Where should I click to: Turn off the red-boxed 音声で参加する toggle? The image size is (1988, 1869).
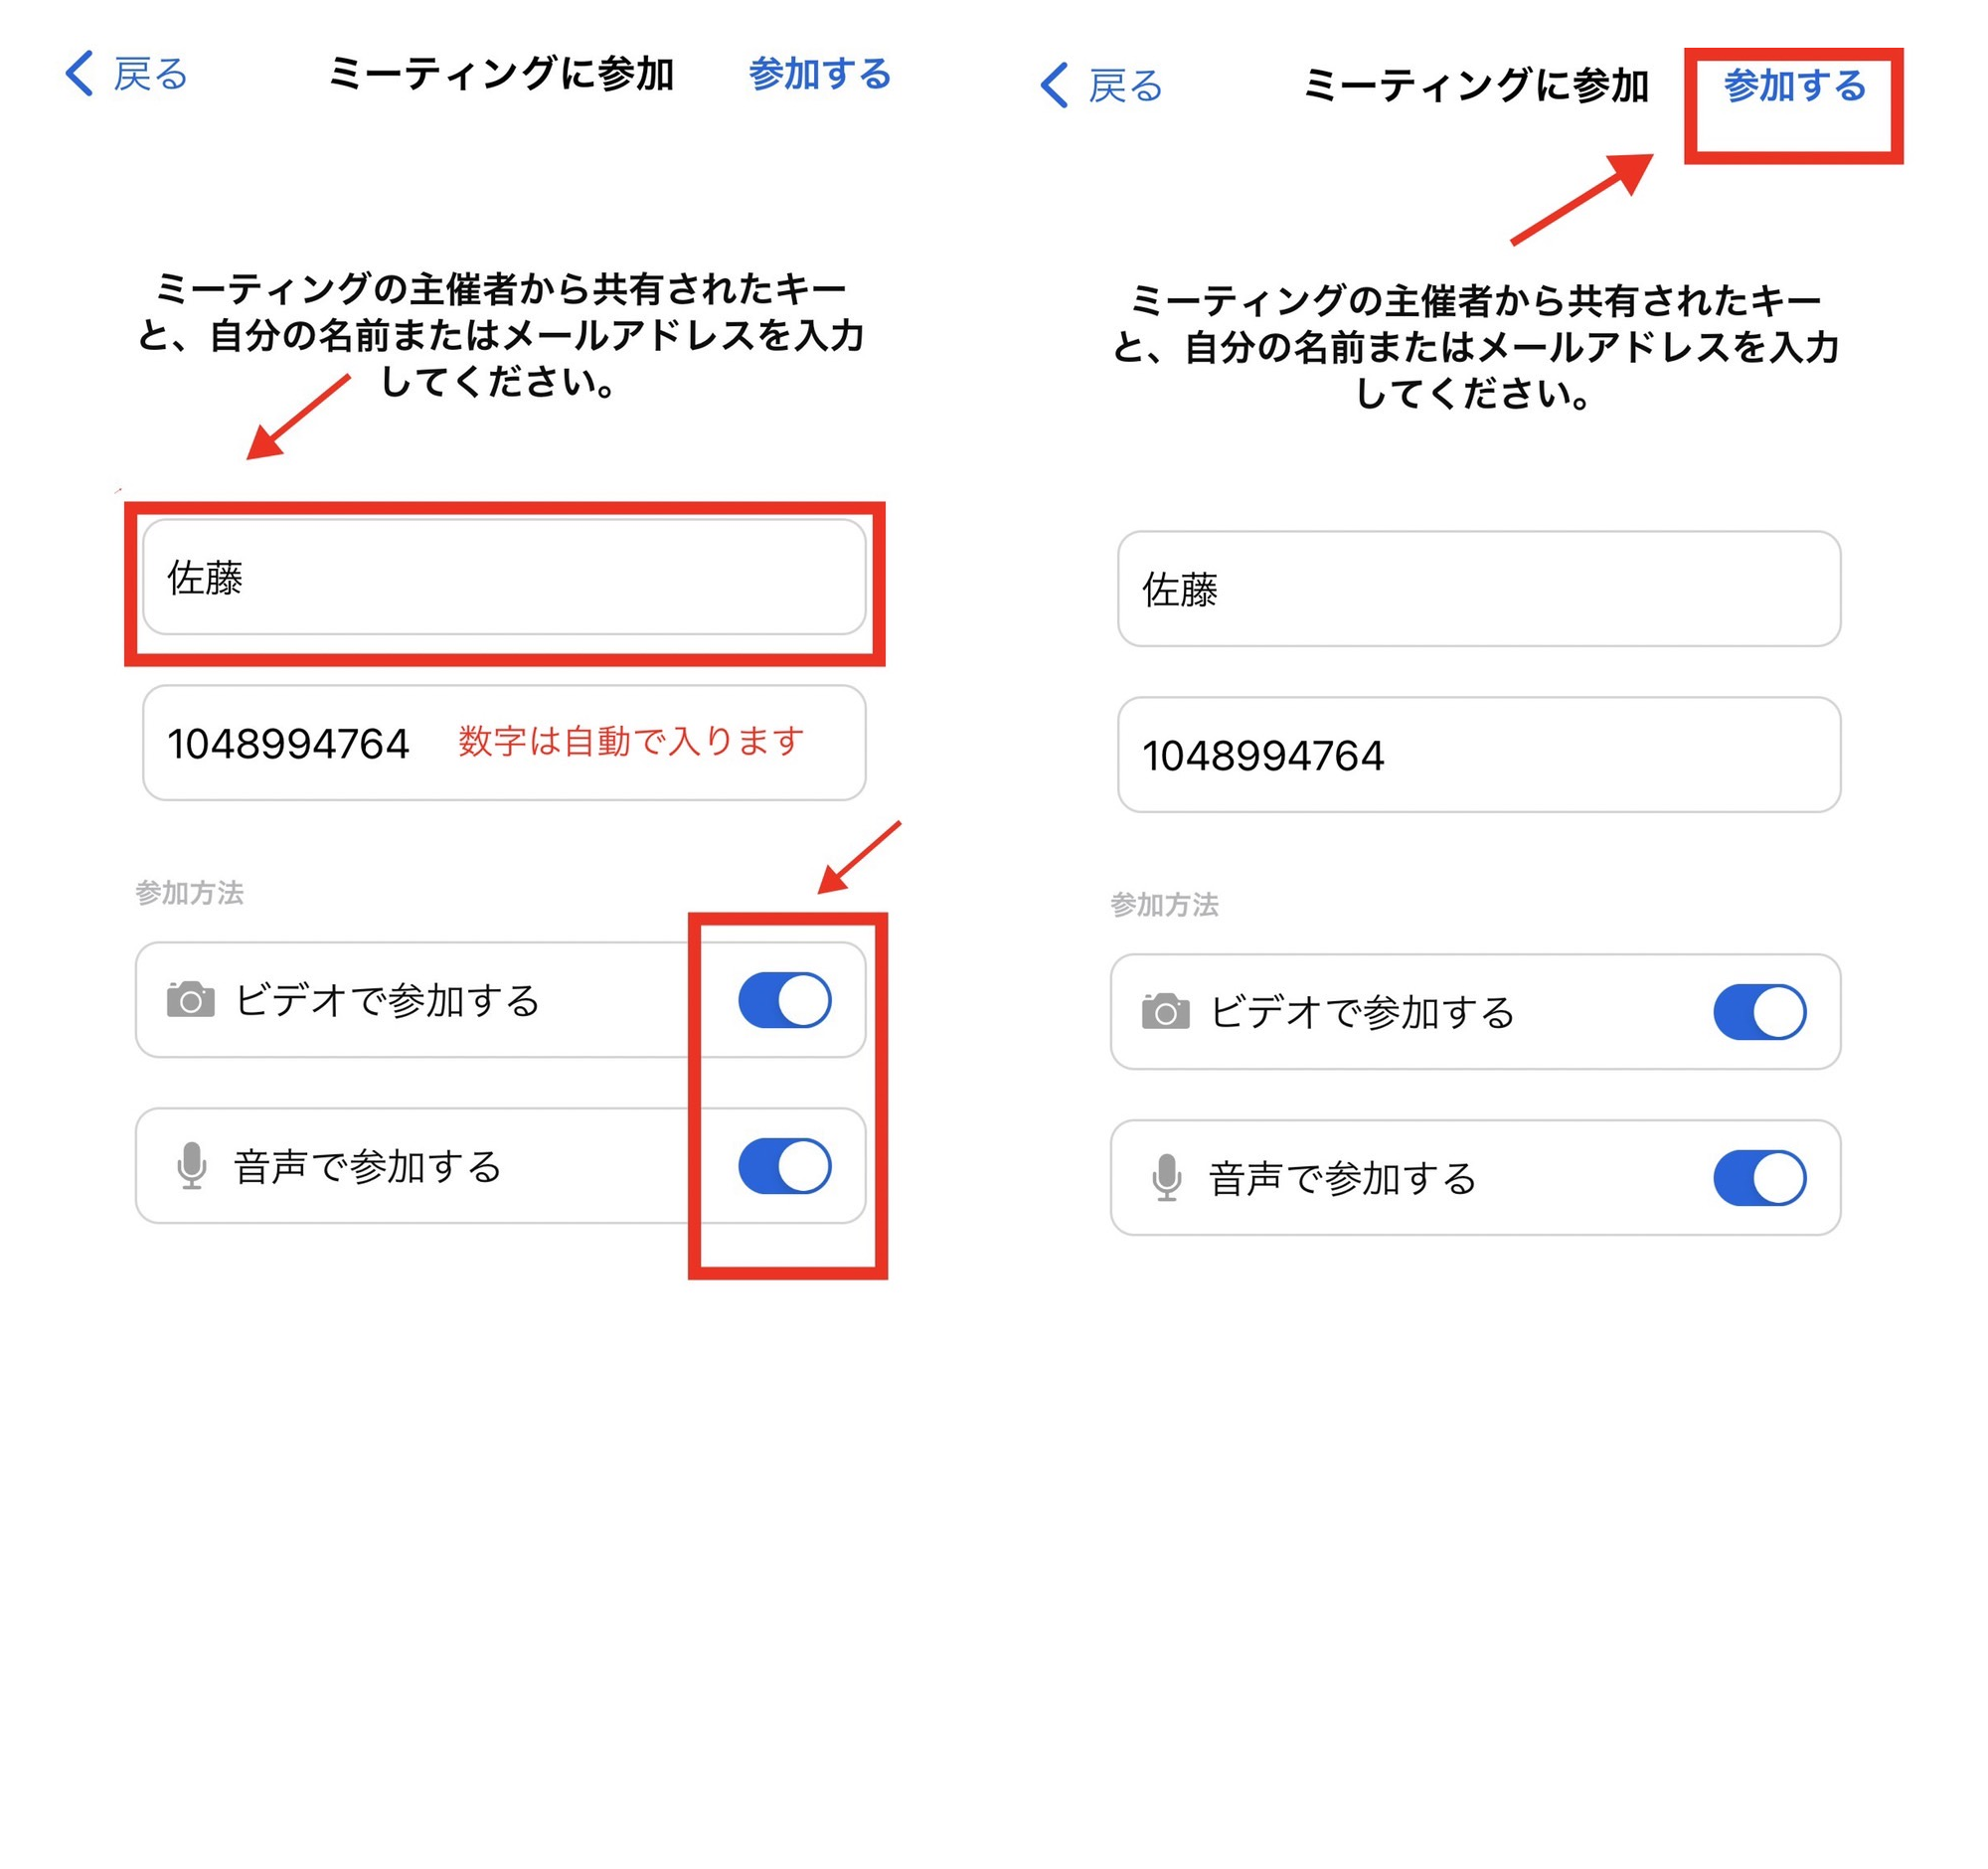coord(785,1166)
